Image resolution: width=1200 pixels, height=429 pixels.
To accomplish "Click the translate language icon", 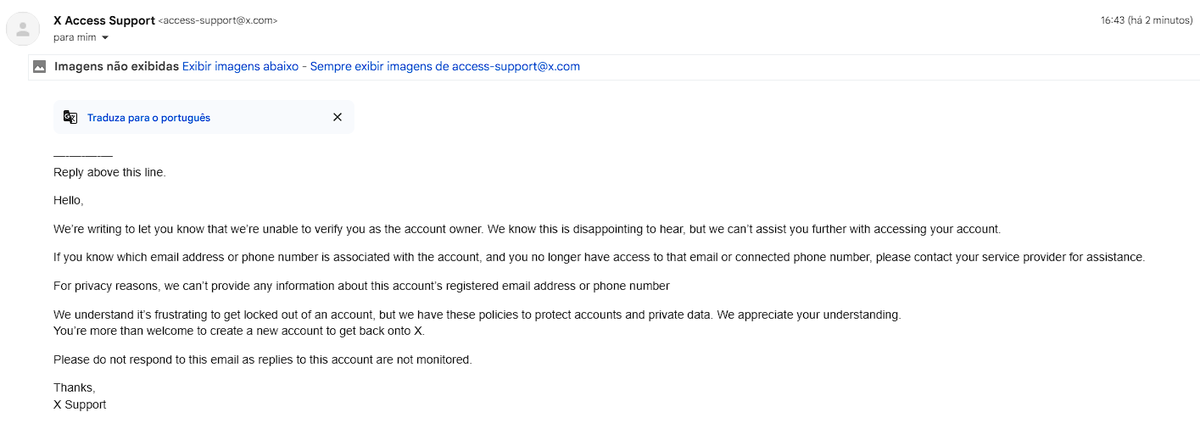I will point(70,117).
